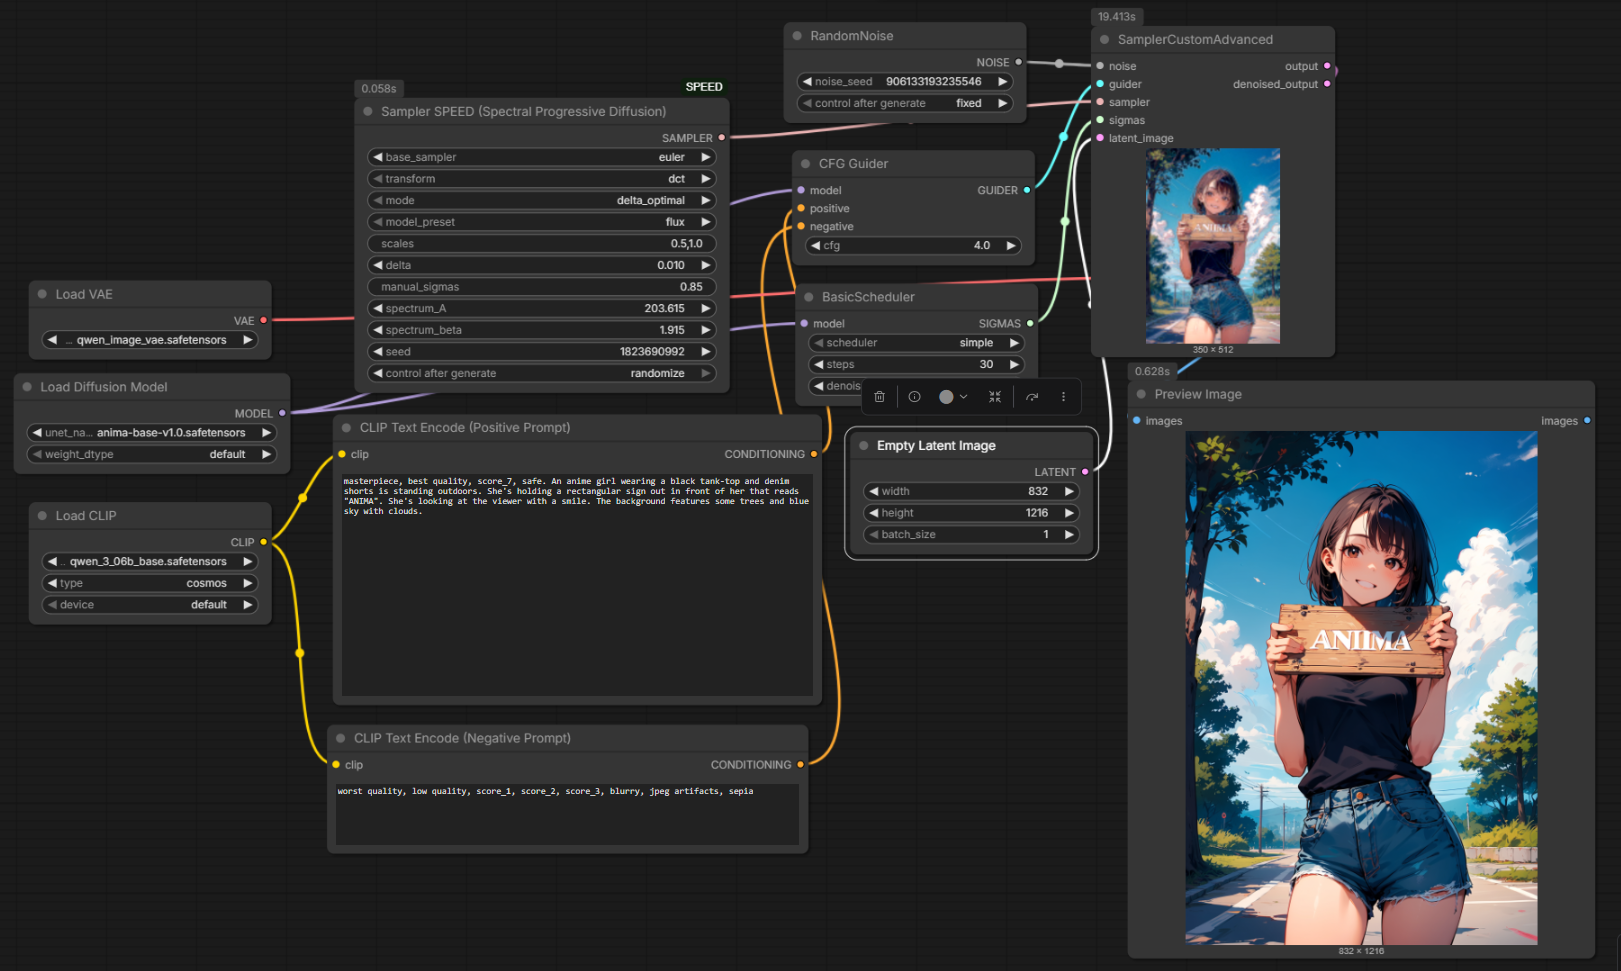This screenshot has height=971, width=1621.
Task: Click inside the negative prompt text area
Action: 567,814
